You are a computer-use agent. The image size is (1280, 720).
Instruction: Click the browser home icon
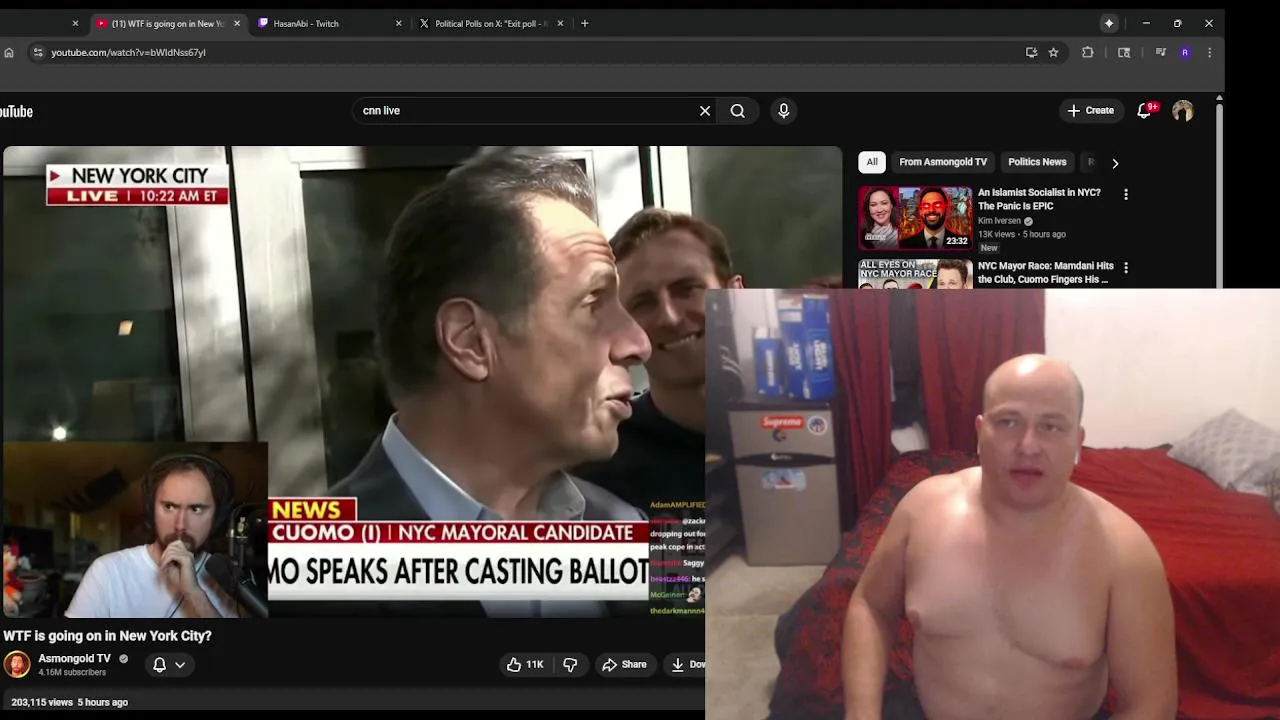[x=9, y=52]
